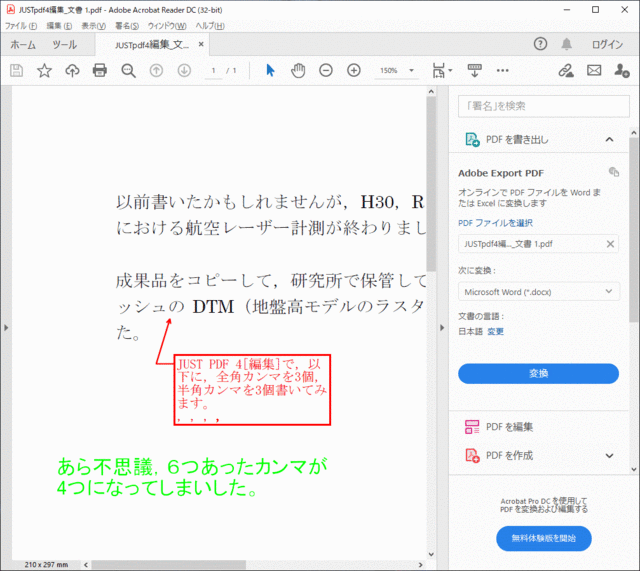Click the document scroll down arrow
The width and height of the screenshot is (640, 571).
tap(431, 554)
